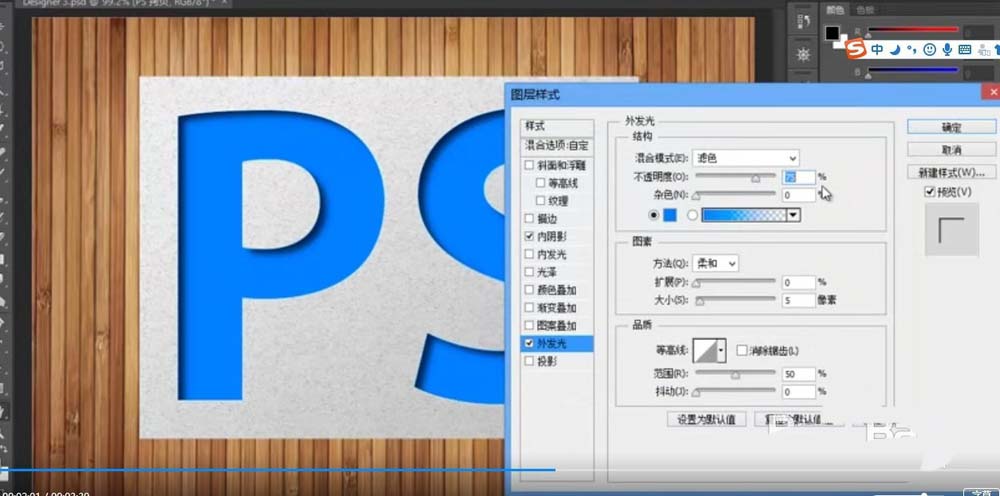
Task: Click the moon icon in Sogou bar
Action: point(895,49)
